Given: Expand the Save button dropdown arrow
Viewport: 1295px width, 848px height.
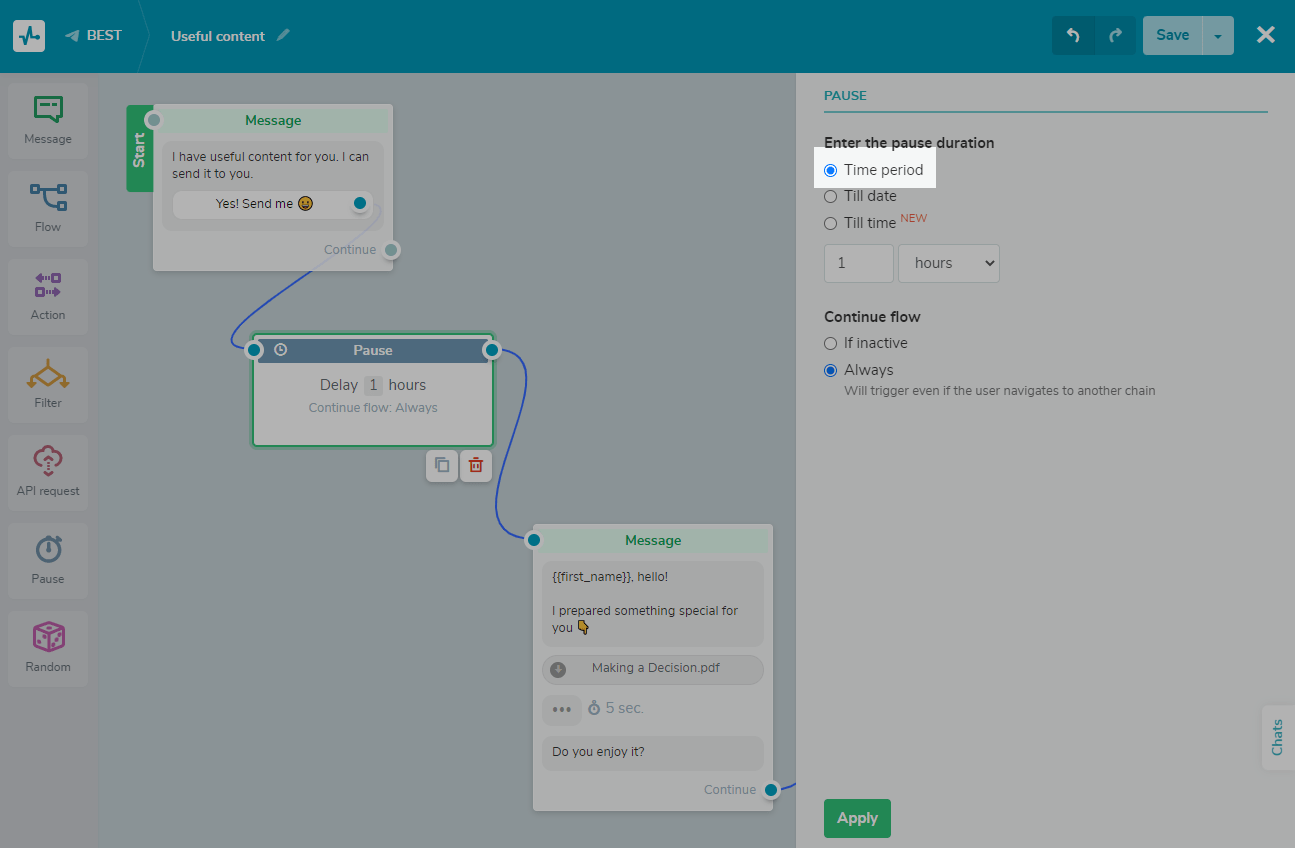Looking at the screenshot, I should click(x=1218, y=36).
